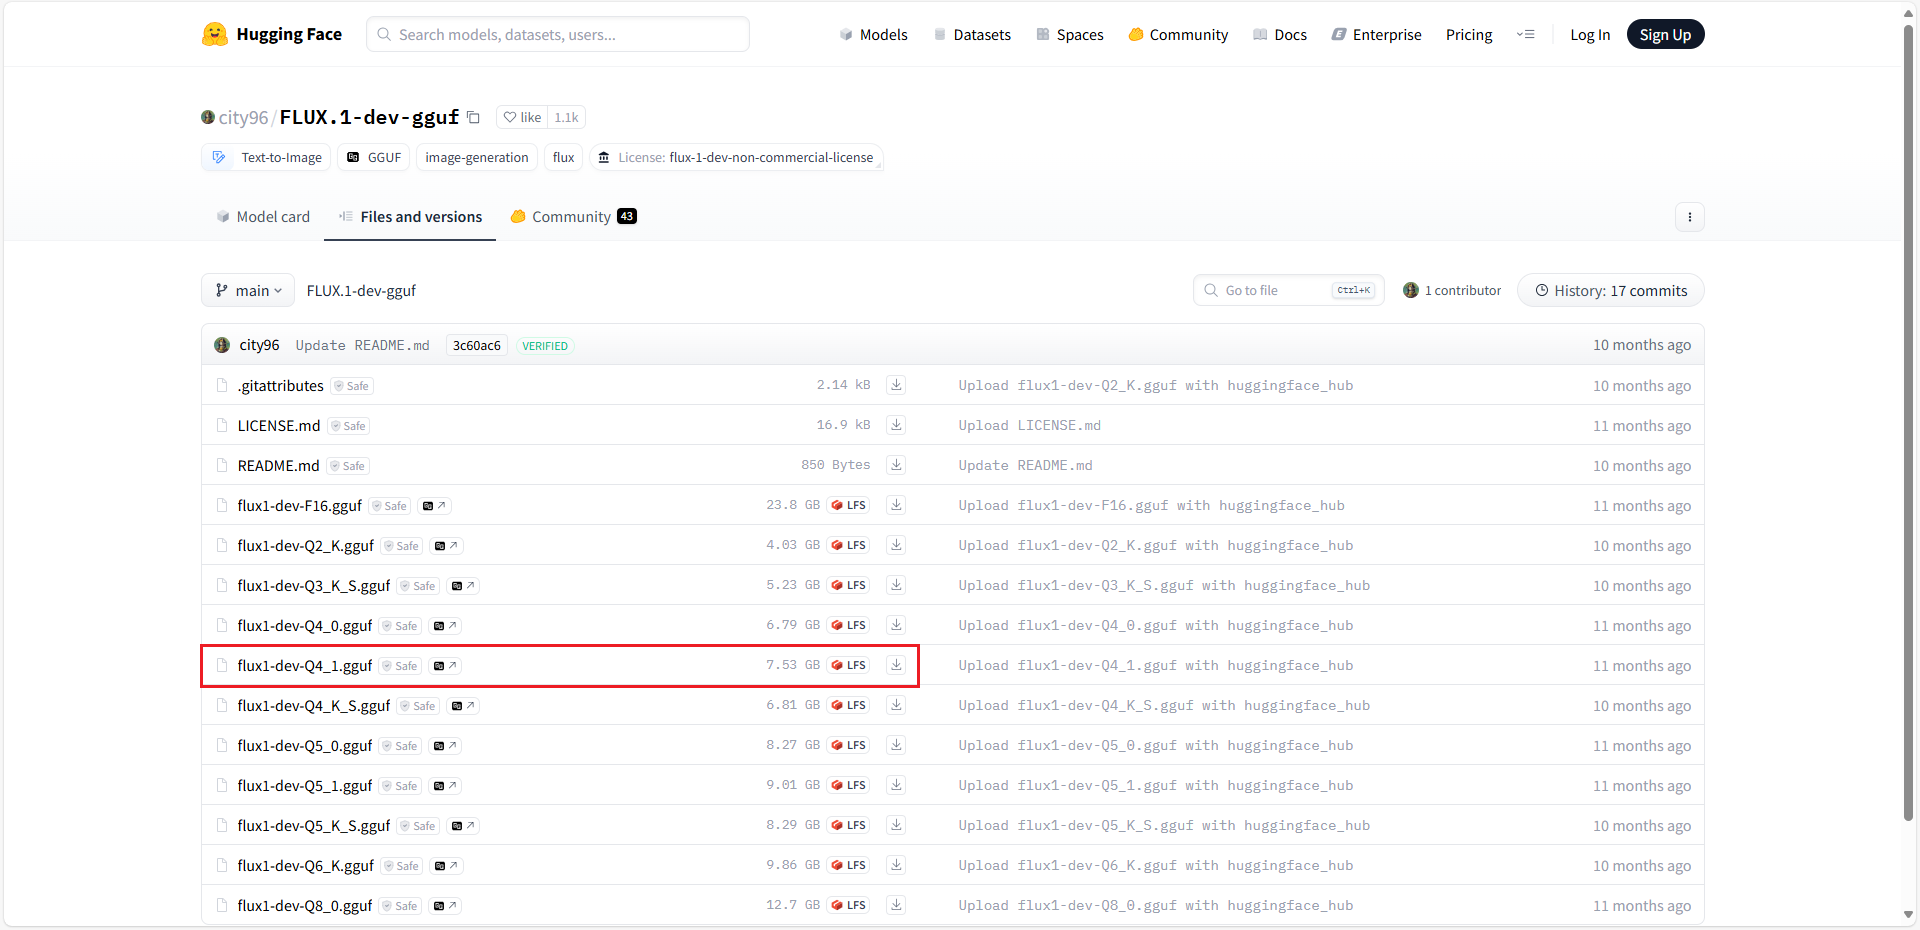Open the flux1-dev-Q5_K_S.gguf file link
1920x930 pixels.
click(x=313, y=825)
